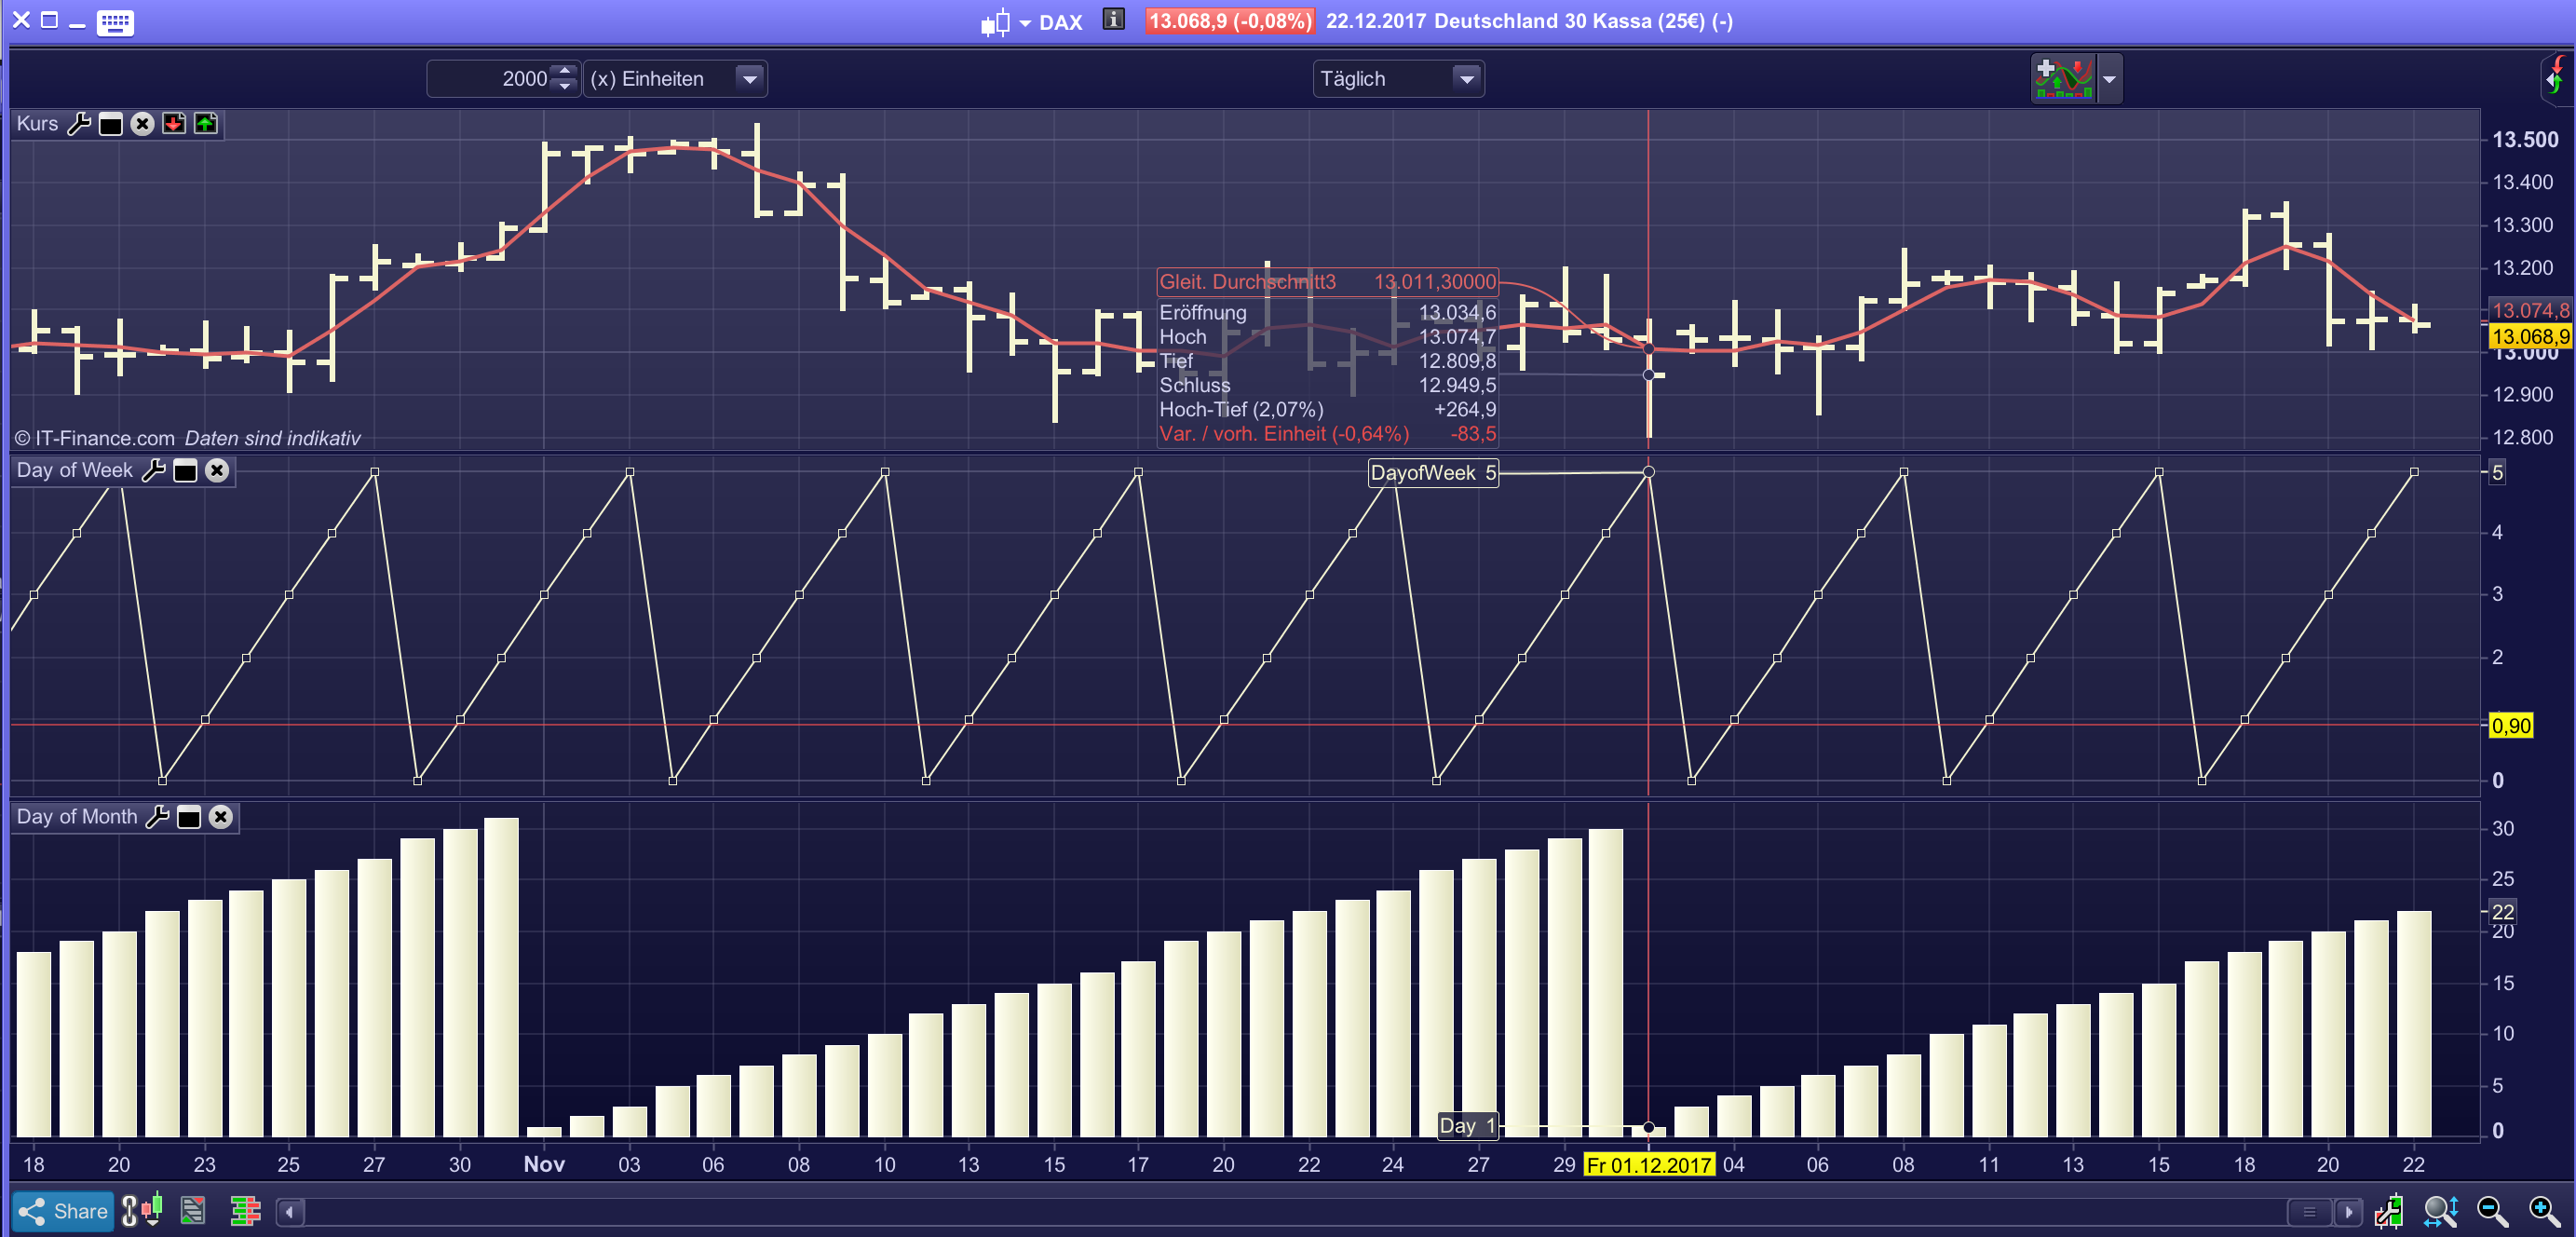Click the chart style link candlestick icon
This screenshot has width=2576, height=1237.
click(x=142, y=1211)
